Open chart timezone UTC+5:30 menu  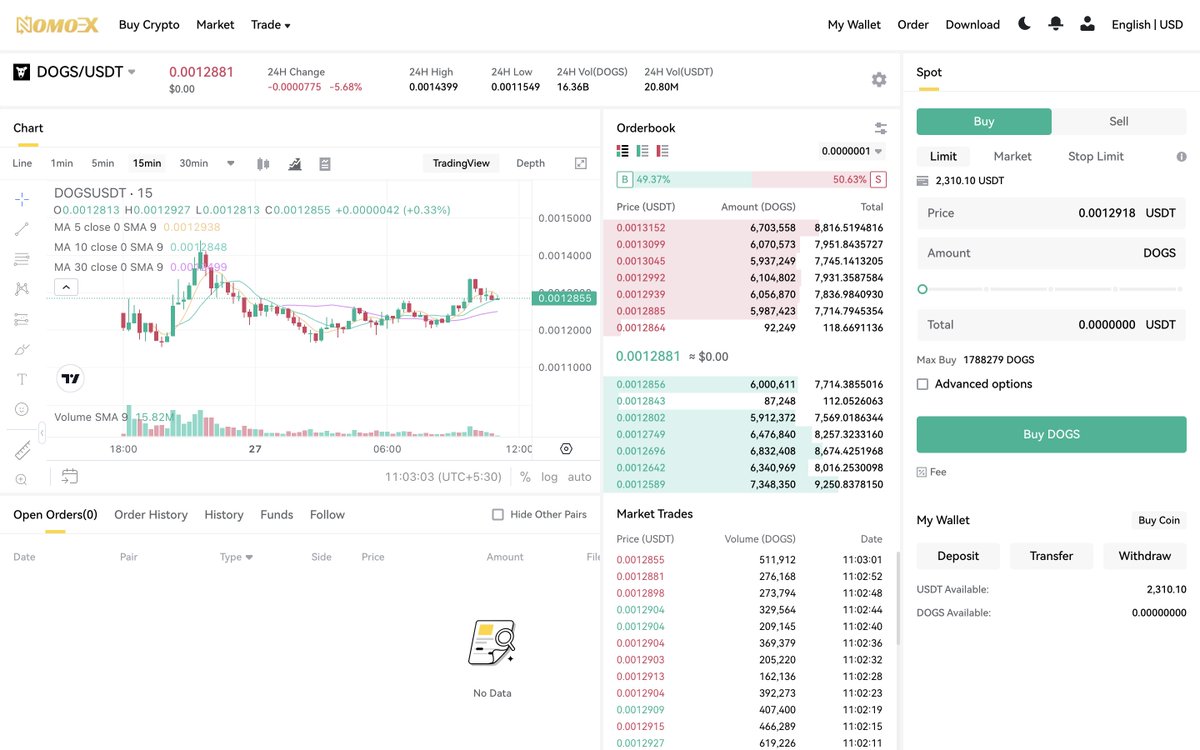tap(443, 477)
